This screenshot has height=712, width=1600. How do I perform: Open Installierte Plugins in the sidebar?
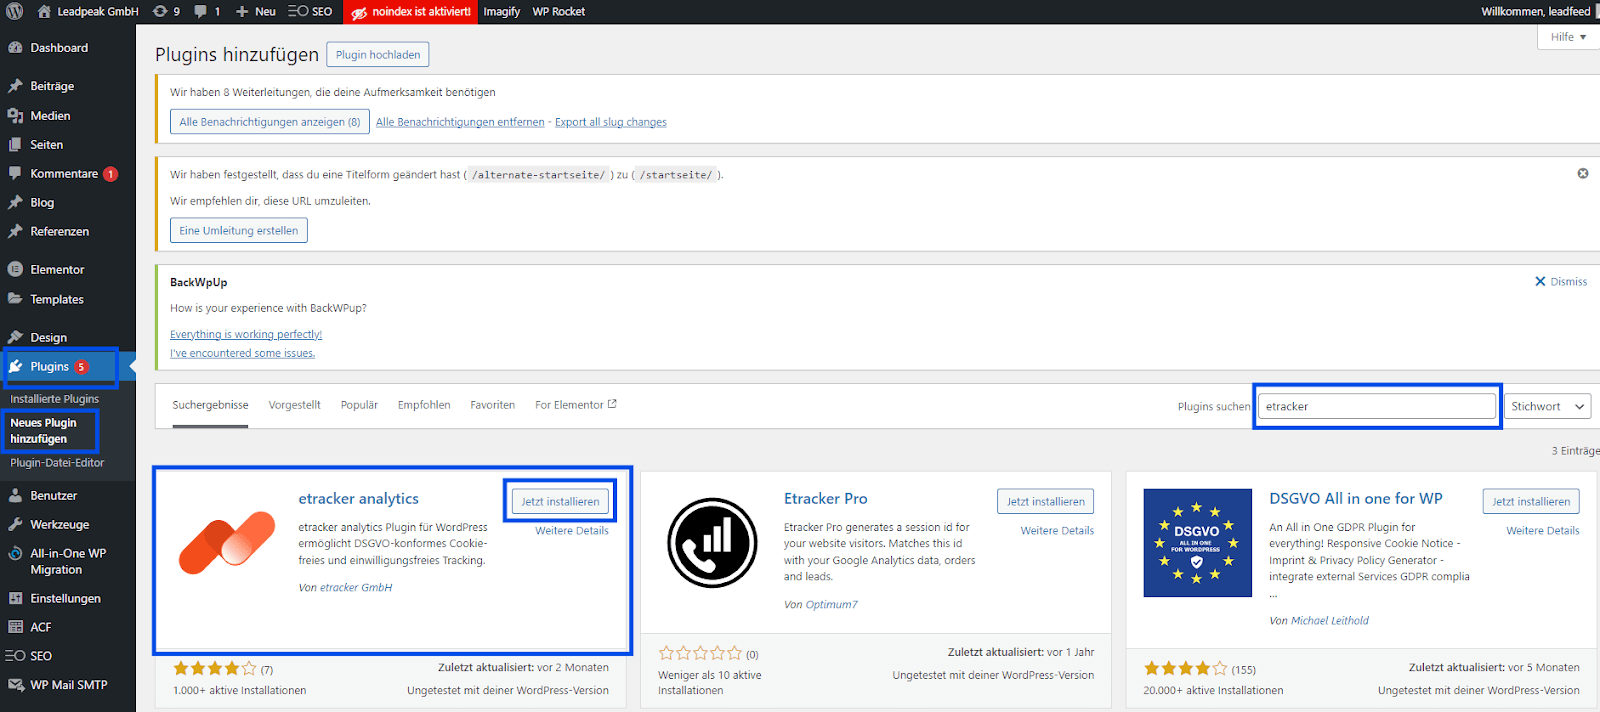54,399
